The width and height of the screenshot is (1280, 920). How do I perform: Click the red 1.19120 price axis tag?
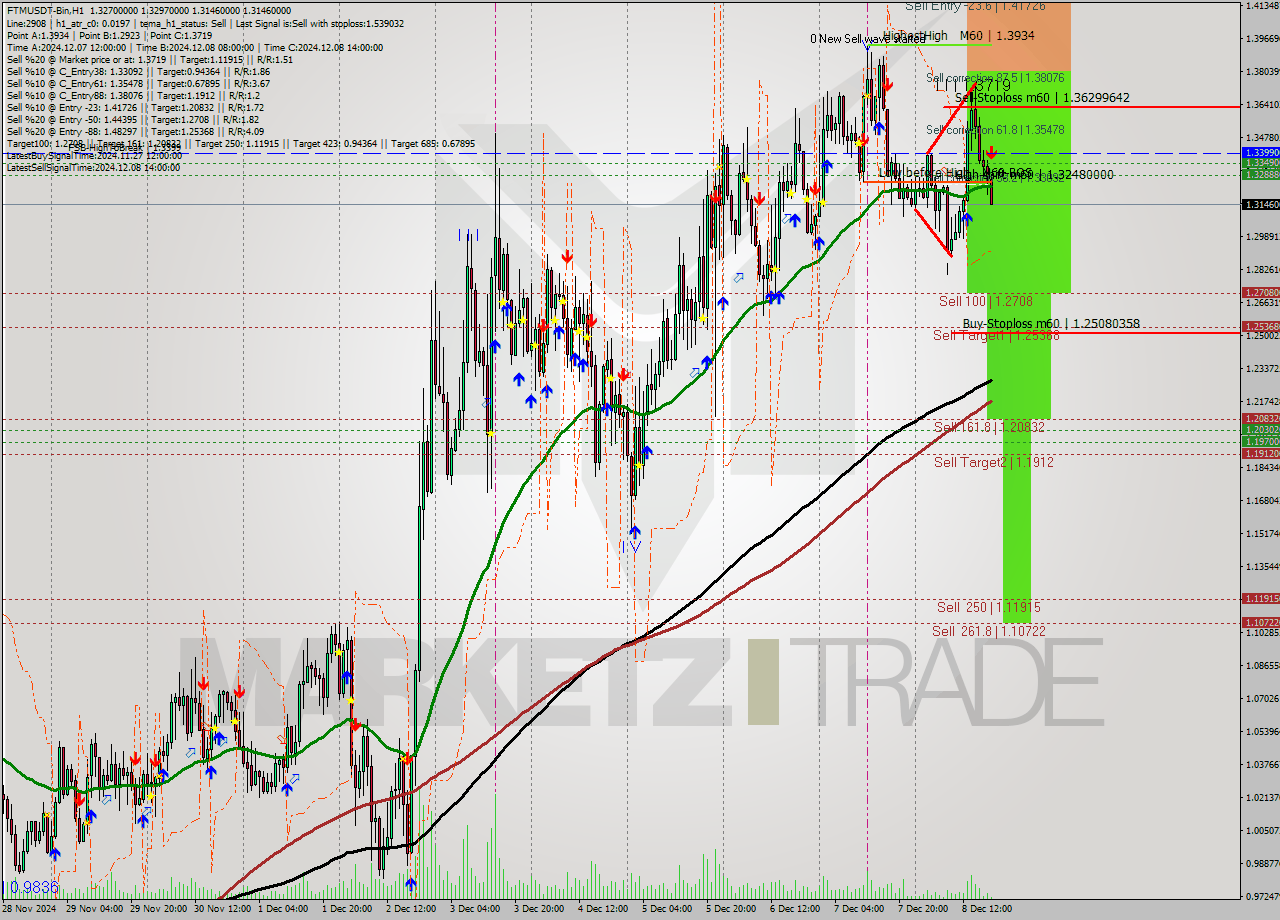(1260, 453)
